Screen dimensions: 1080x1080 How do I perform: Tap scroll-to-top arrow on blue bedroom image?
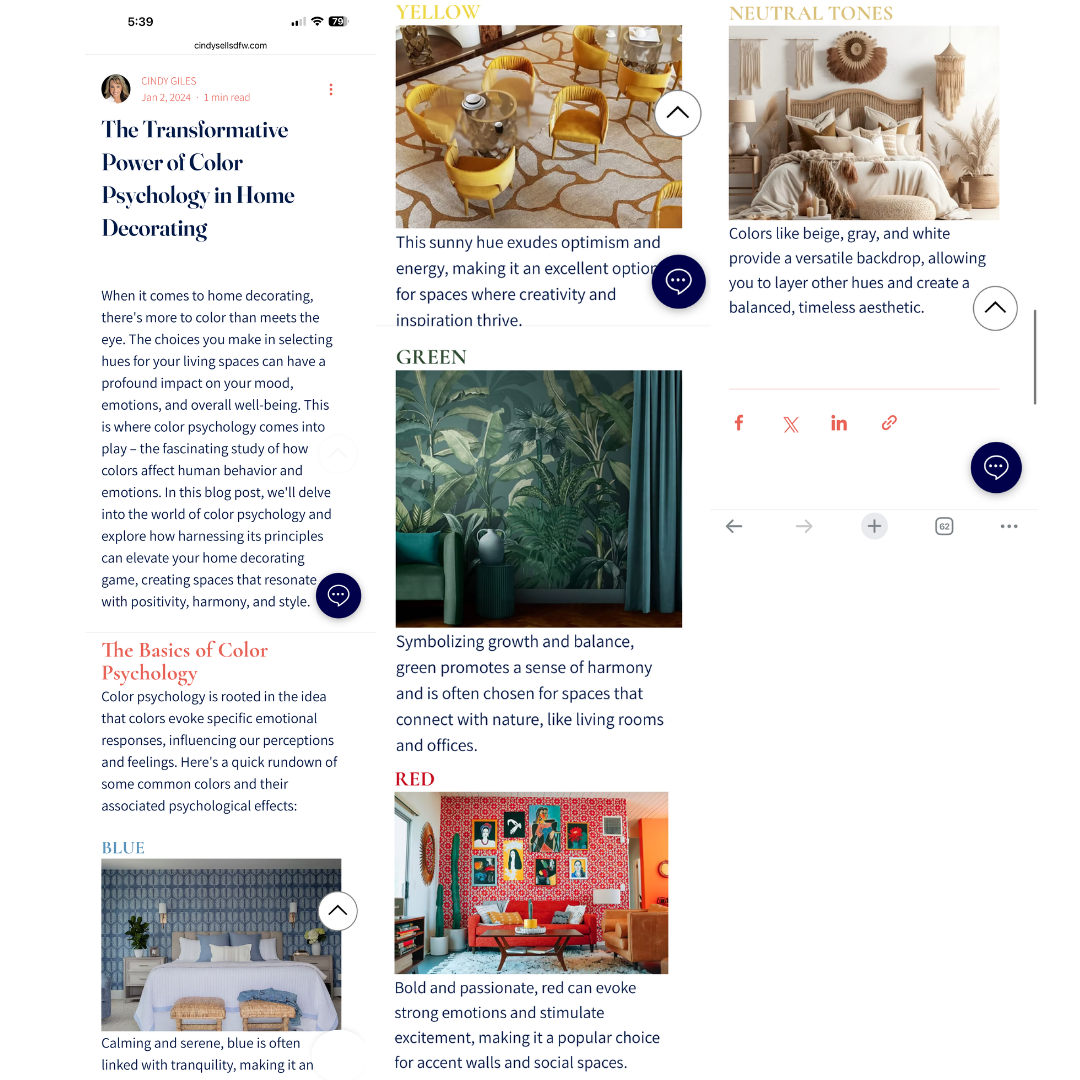[x=338, y=911]
